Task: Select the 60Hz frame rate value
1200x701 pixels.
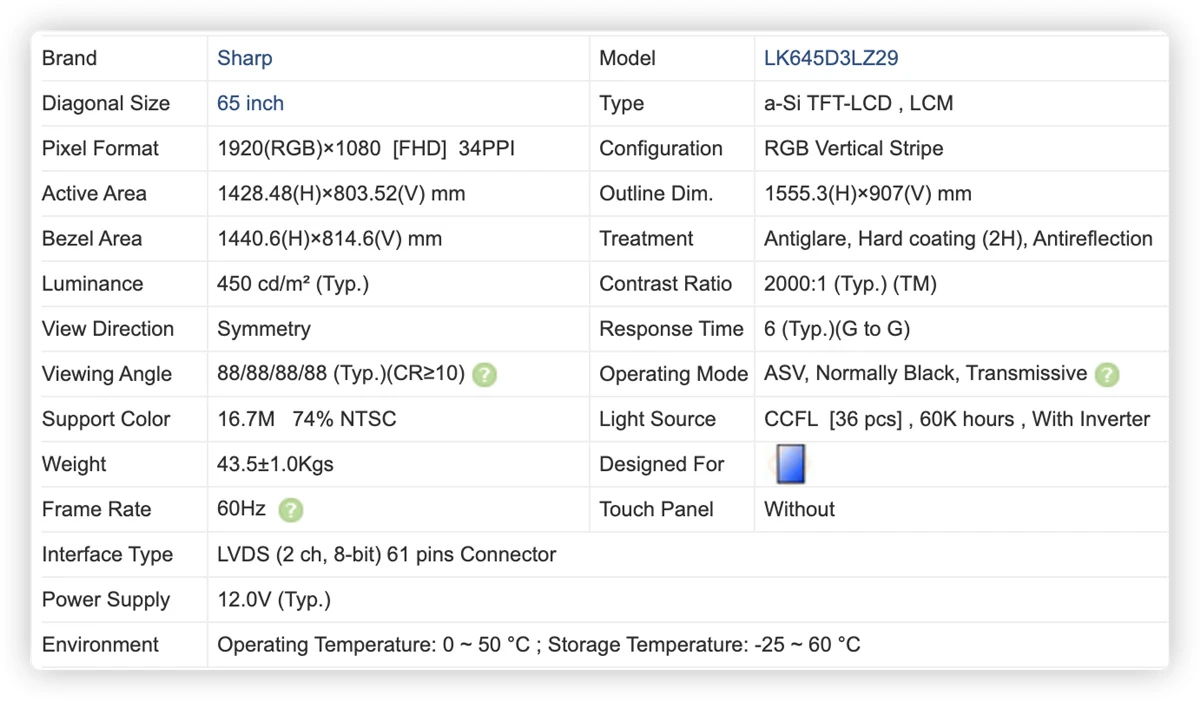Action: click(241, 509)
